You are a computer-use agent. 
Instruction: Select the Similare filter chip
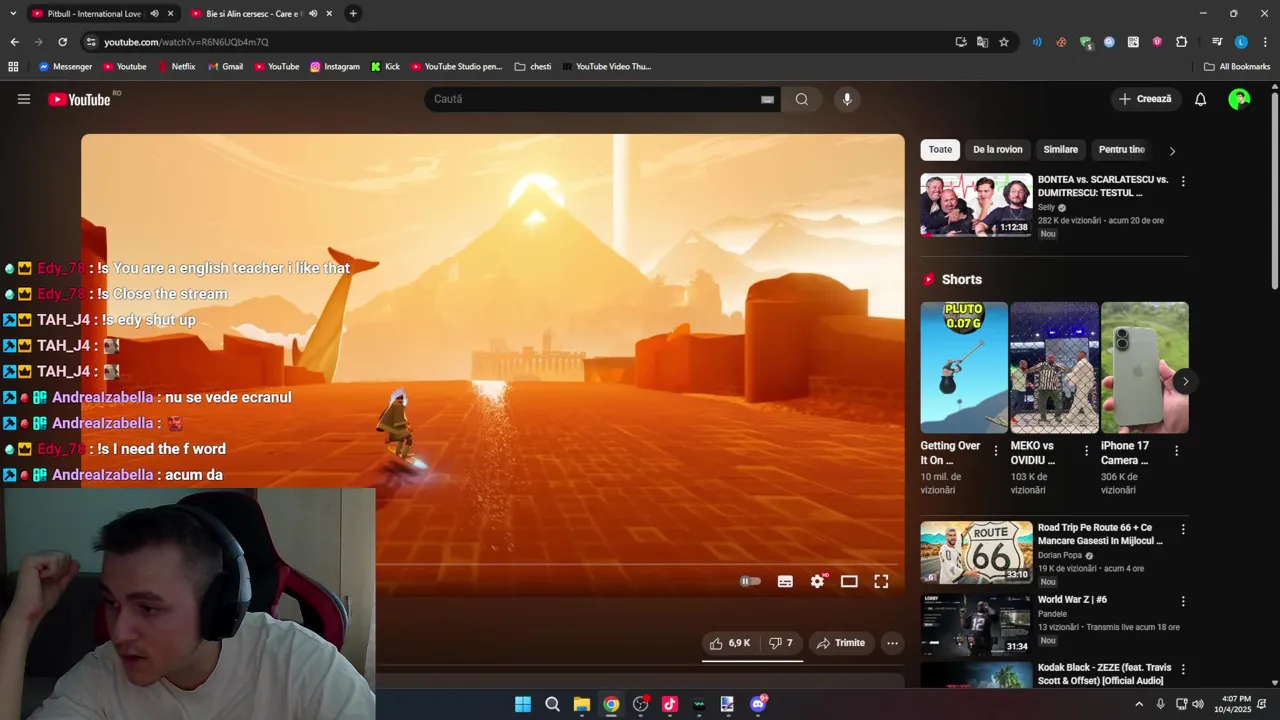1061,150
